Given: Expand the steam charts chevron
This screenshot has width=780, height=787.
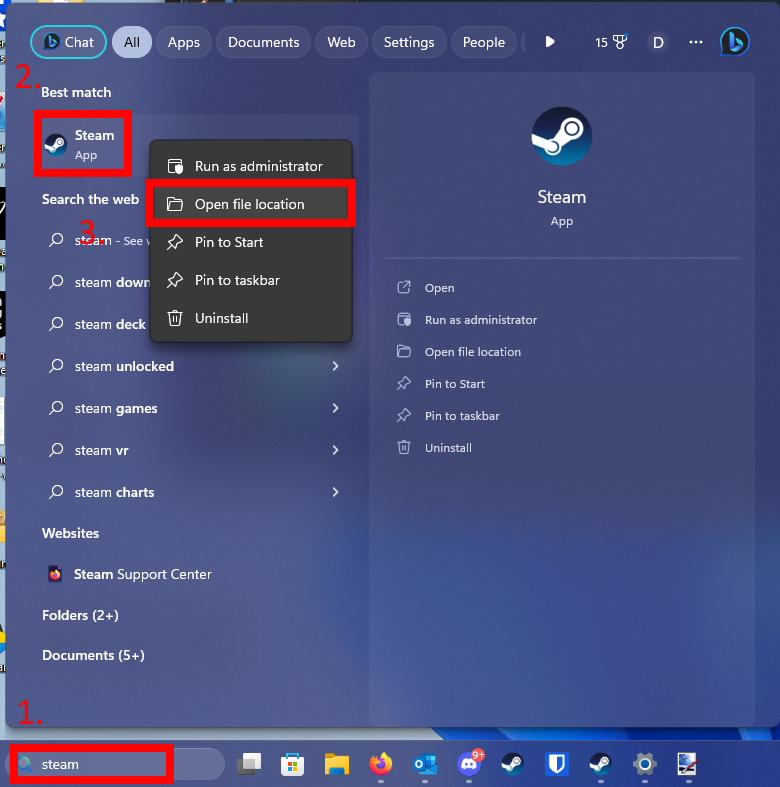Looking at the screenshot, I should click(x=335, y=492).
